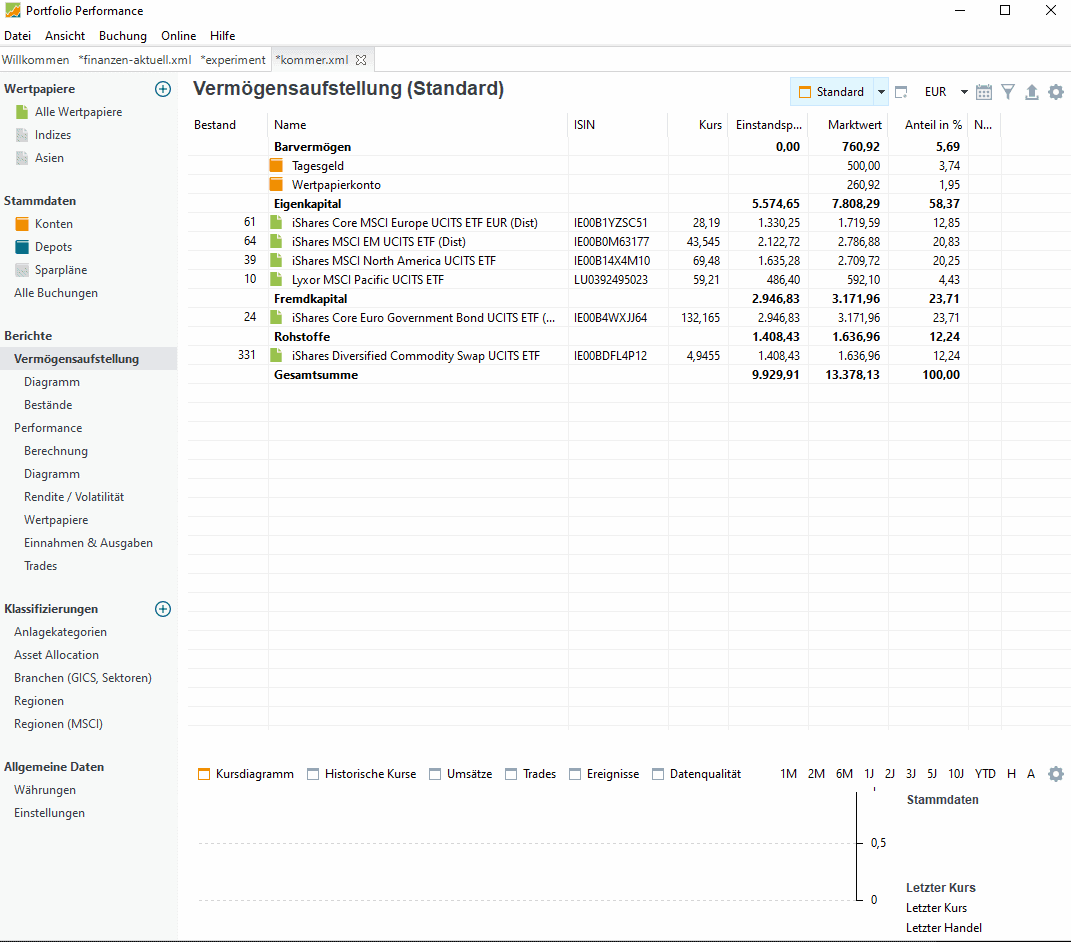Image resolution: width=1071 pixels, height=942 pixels.
Task: Expand the Standard view dropdown arrow
Action: [x=881, y=92]
